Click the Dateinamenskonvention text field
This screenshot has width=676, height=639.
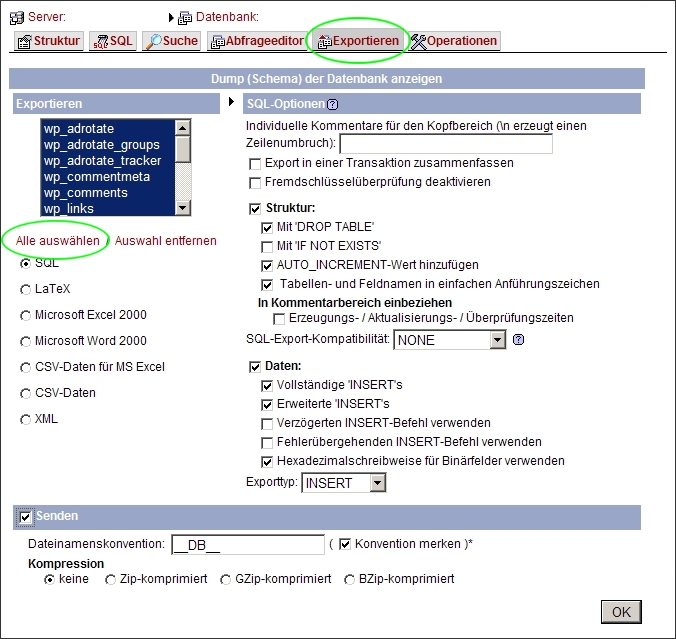[248, 545]
